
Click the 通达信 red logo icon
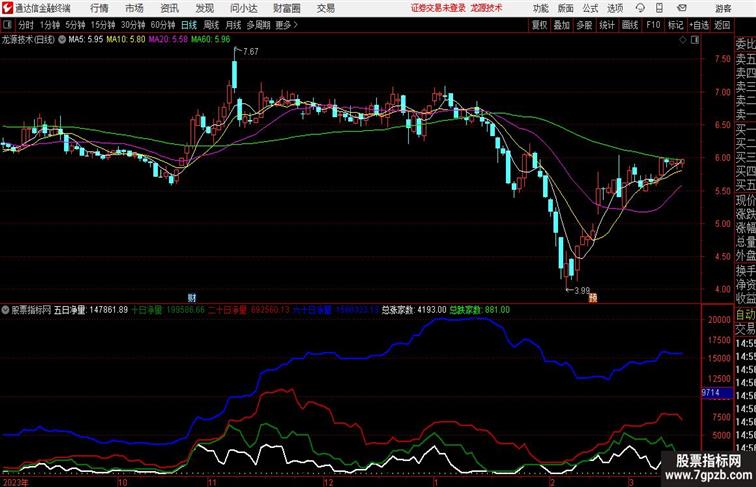[7, 8]
